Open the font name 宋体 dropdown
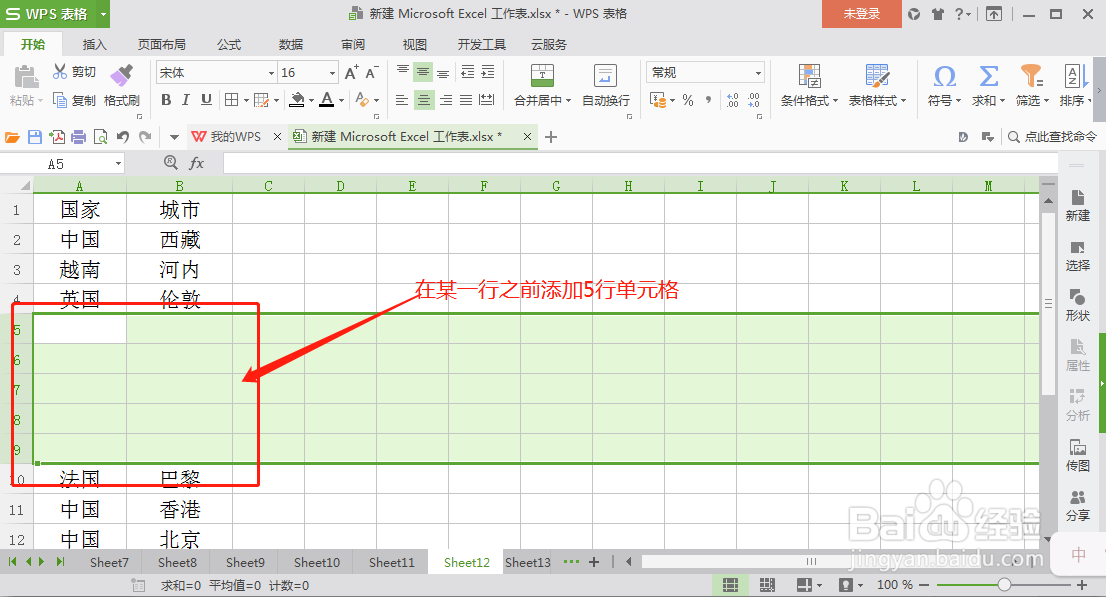 point(271,73)
